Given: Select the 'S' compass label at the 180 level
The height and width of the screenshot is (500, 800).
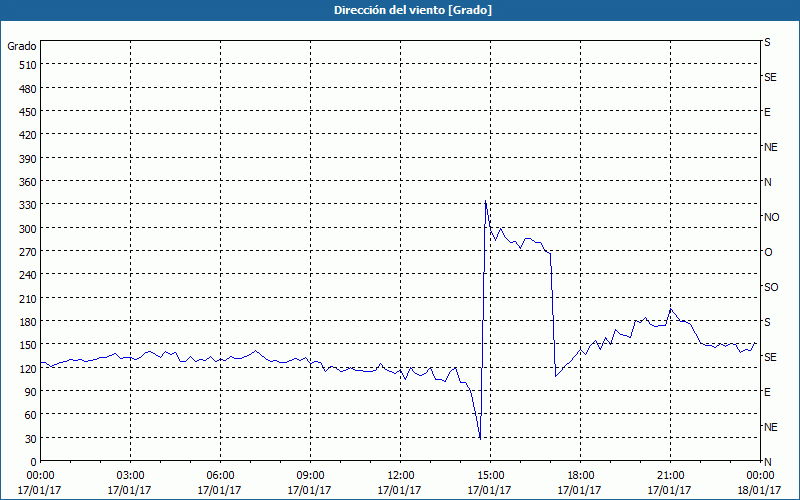Looking at the screenshot, I should point(767,322).
